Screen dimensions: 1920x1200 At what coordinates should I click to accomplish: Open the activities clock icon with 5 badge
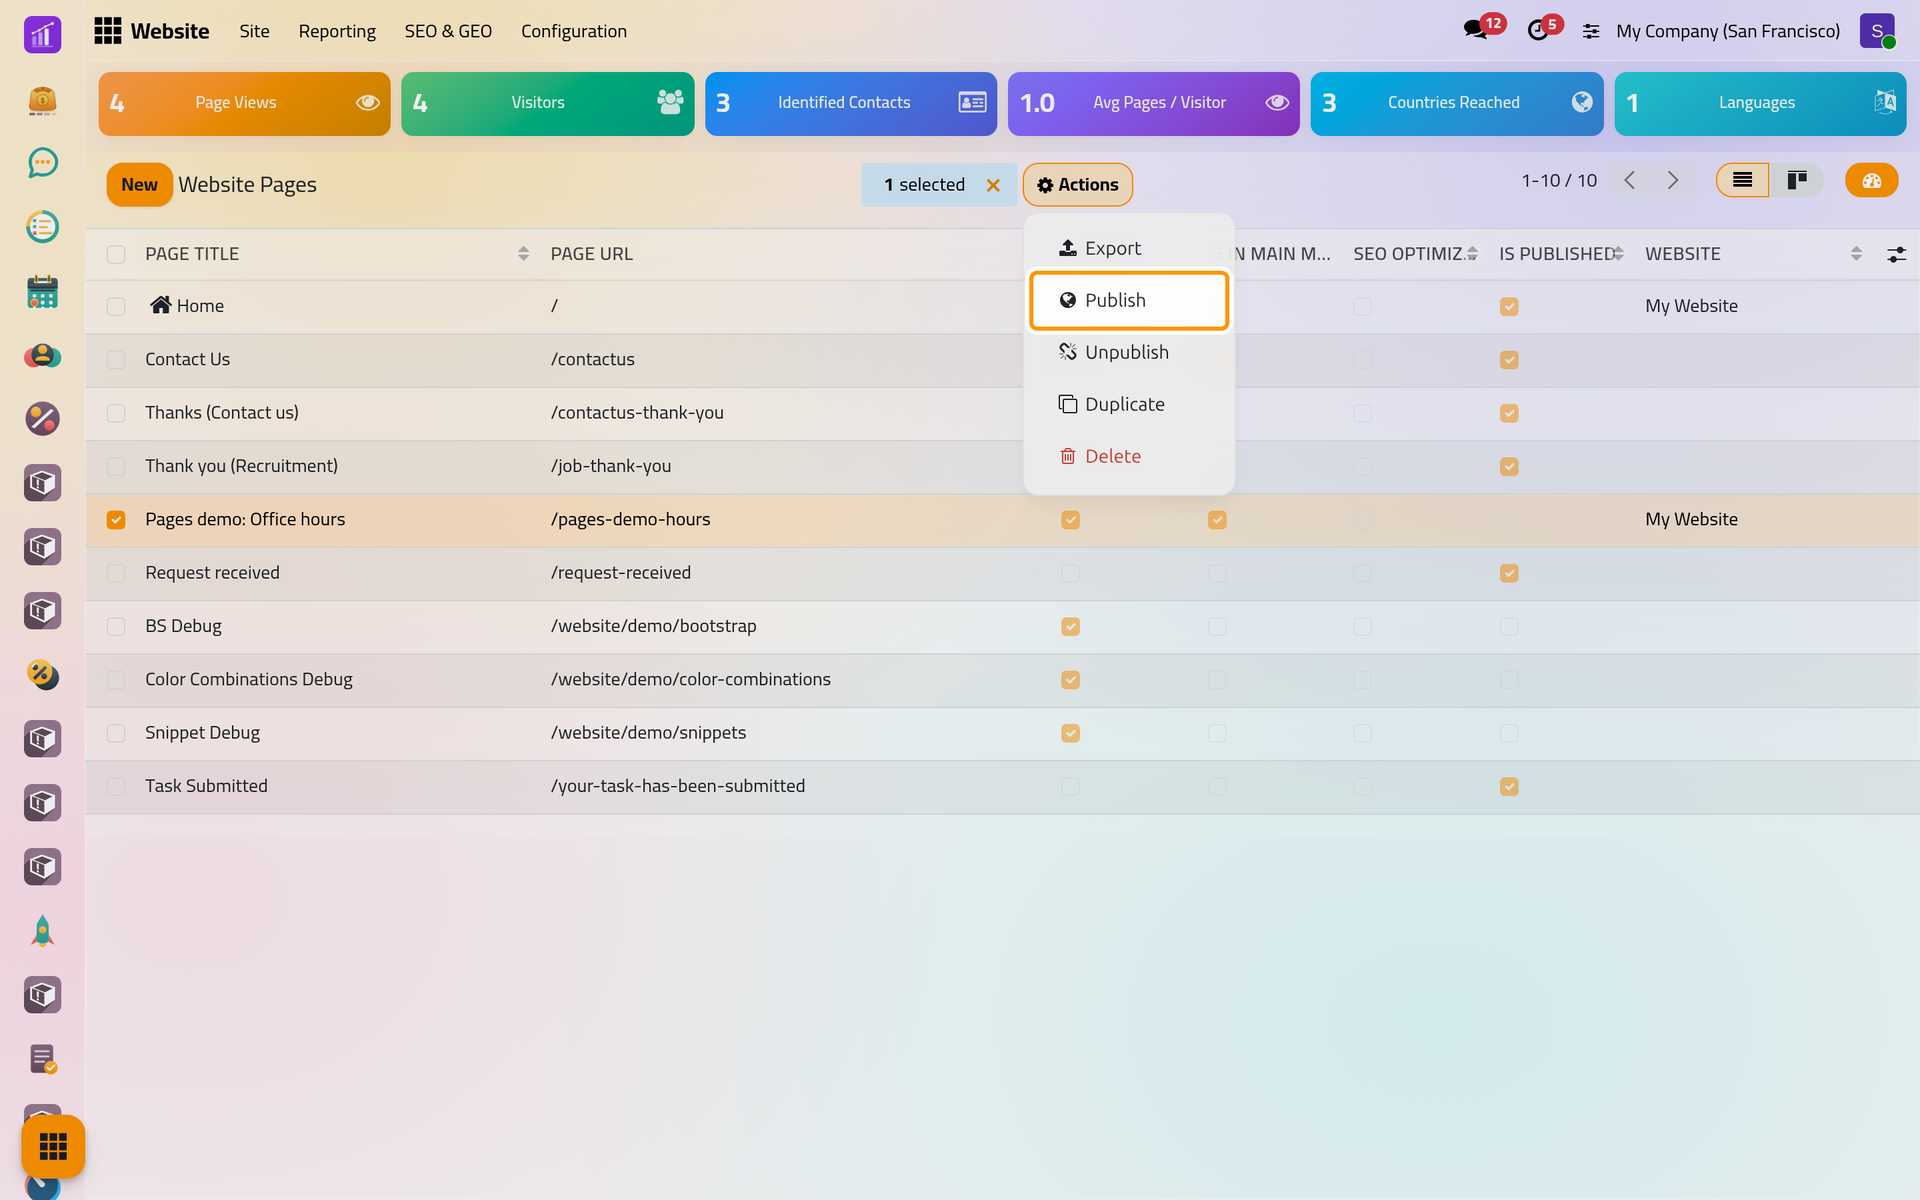(1538, 31)
